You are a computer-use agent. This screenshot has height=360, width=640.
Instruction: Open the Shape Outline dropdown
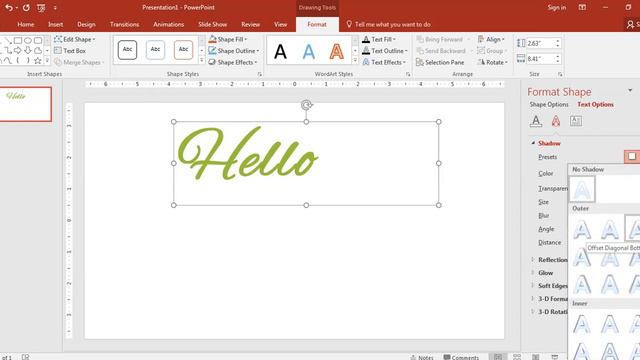coord(234,51)
